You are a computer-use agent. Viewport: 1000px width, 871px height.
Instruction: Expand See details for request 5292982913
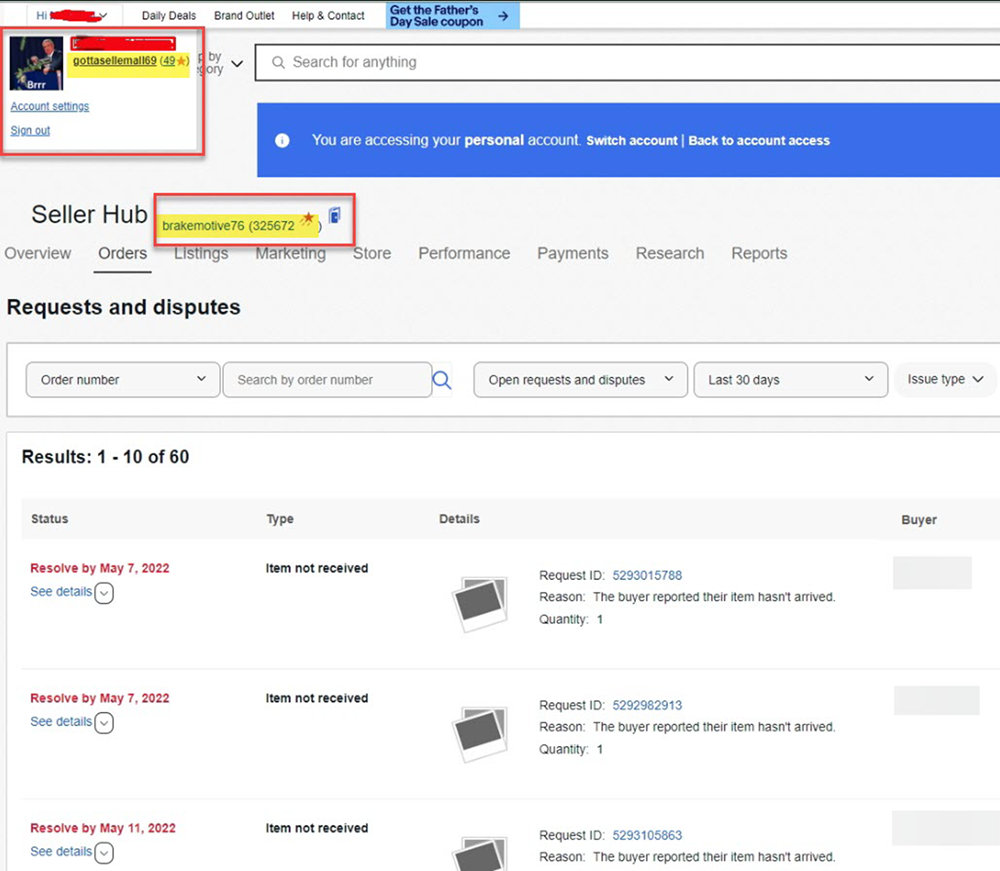(x=104, y=722)
